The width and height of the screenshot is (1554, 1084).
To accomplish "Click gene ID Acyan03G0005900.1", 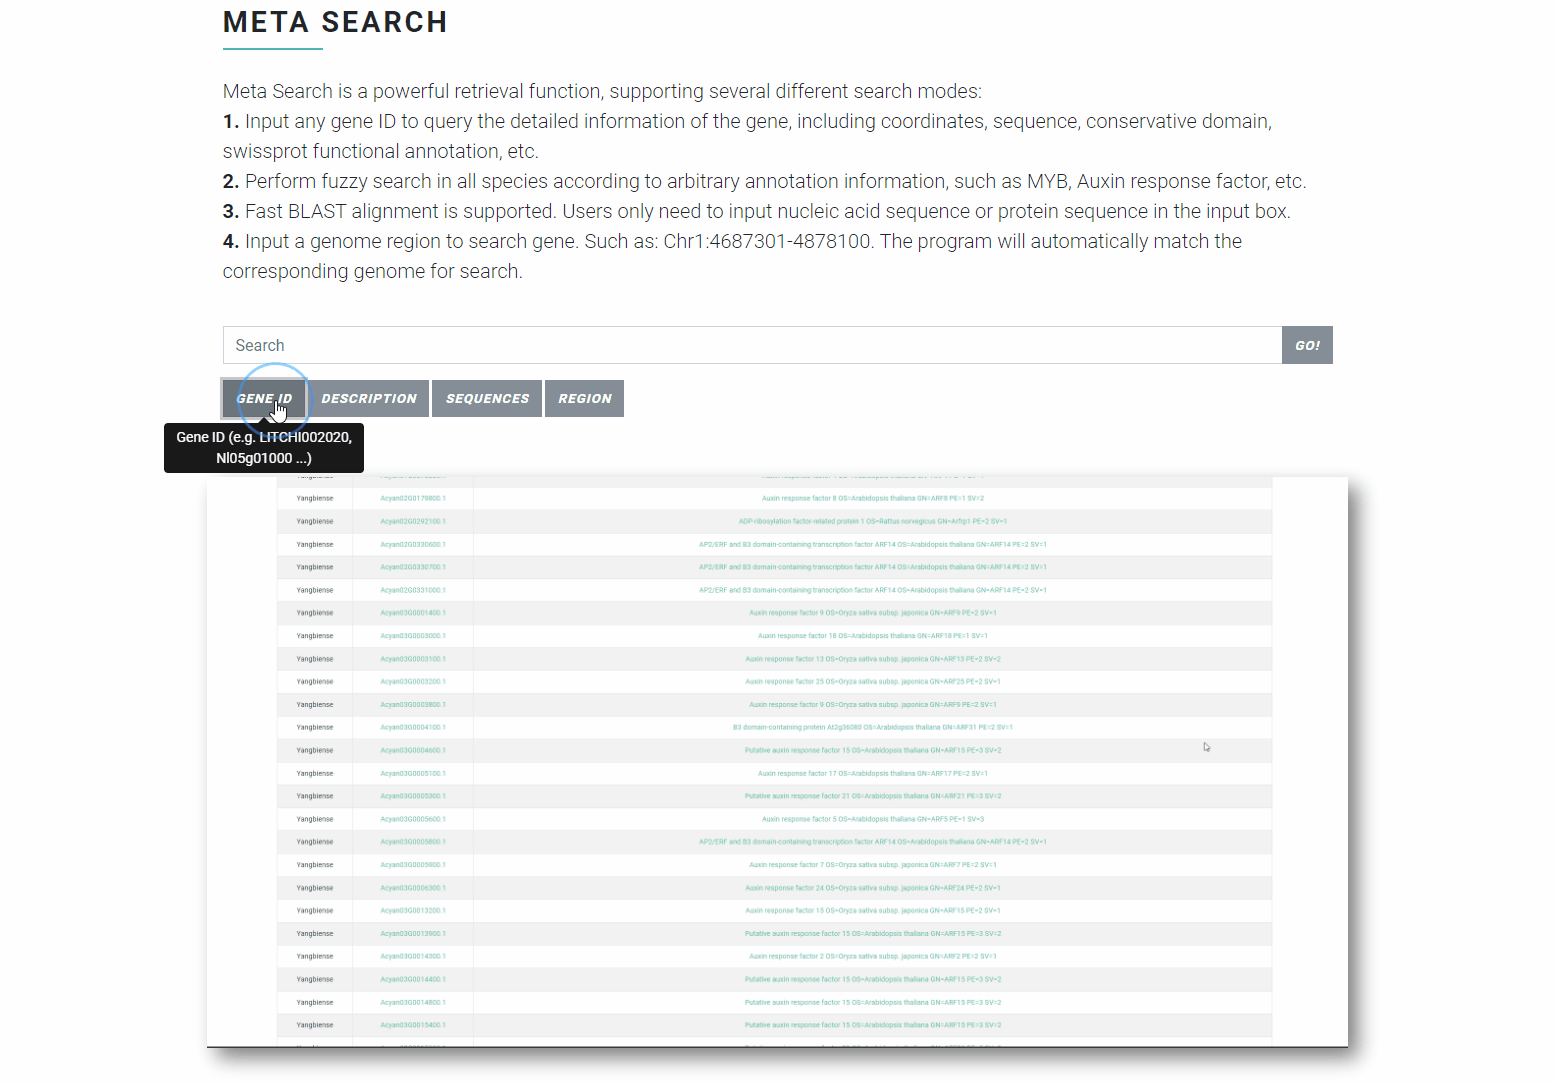I will pyautogui.click(x=413, y=865).
